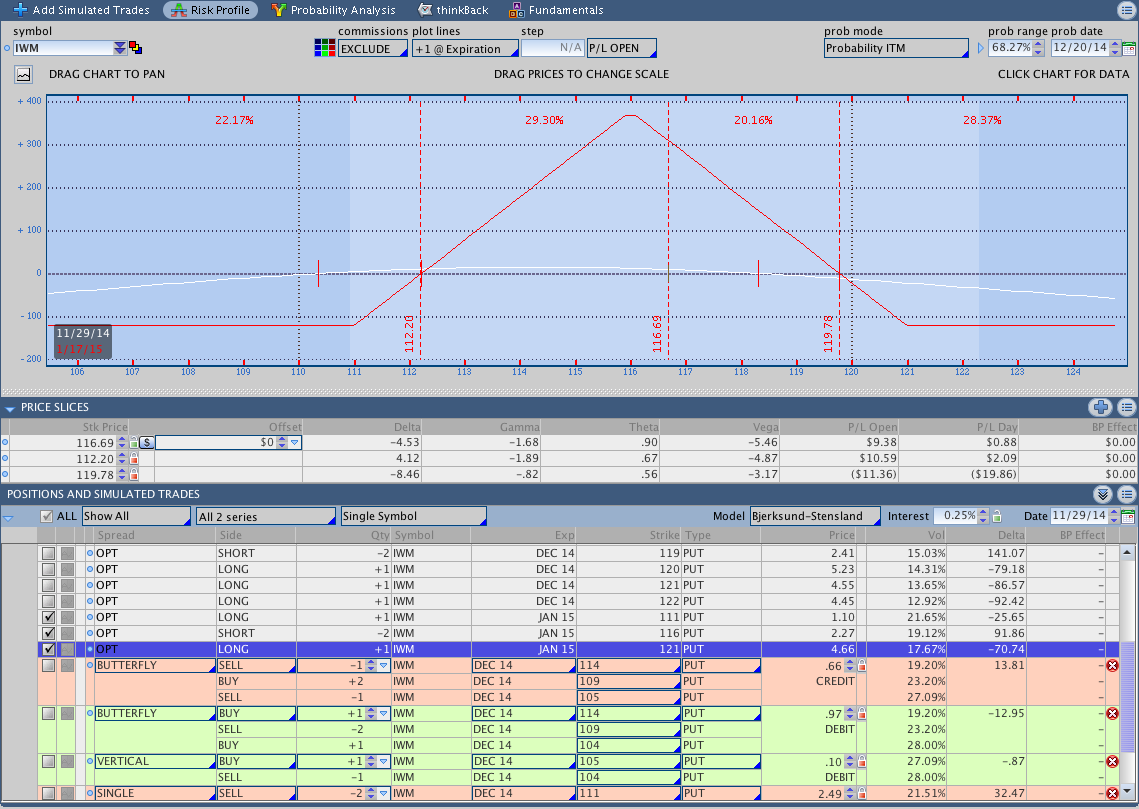Uncheck the SHORT JAN 15 116 PUT checkbox
The width and height of the screenshot is (1139, 809).
click(x=49, y=633)
